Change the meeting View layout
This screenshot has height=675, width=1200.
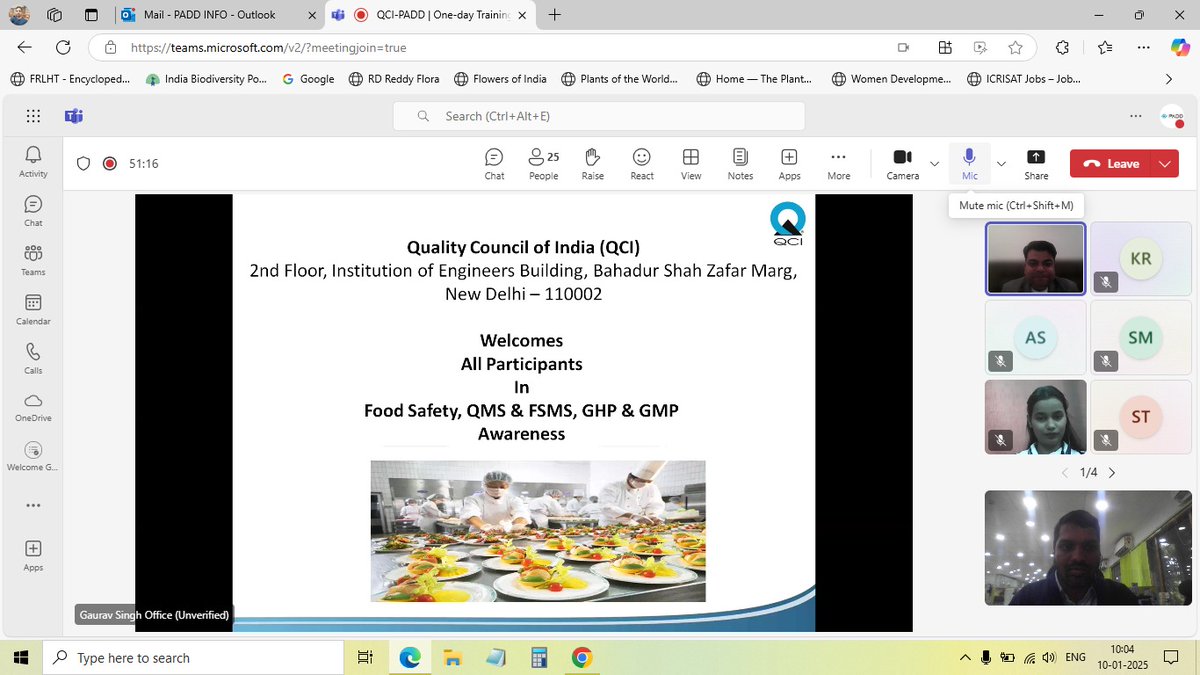coord(690,163)
